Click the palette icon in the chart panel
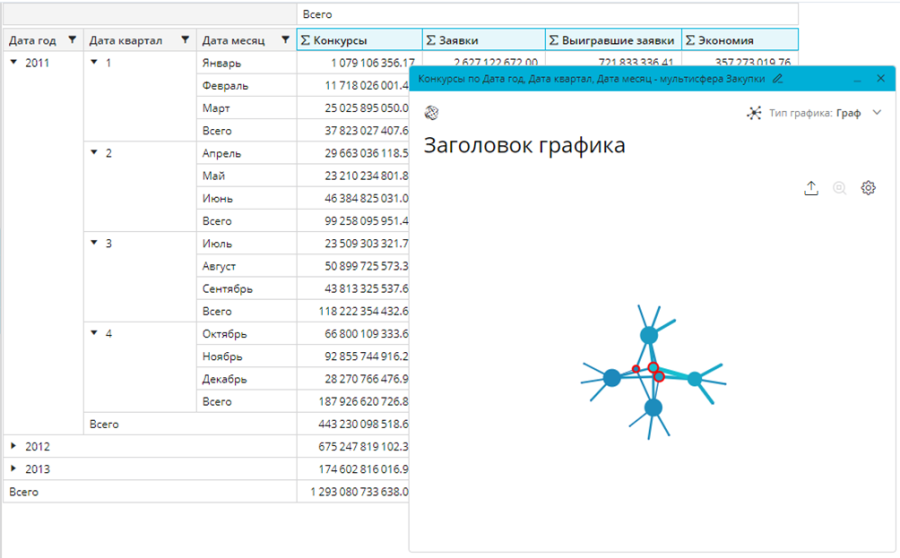900x558 pixels. [432, 112]
